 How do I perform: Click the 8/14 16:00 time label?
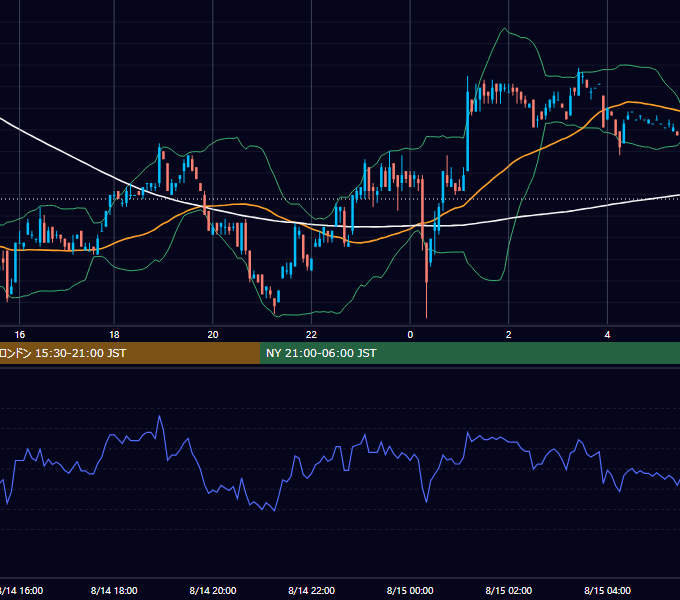coord(21,590)
